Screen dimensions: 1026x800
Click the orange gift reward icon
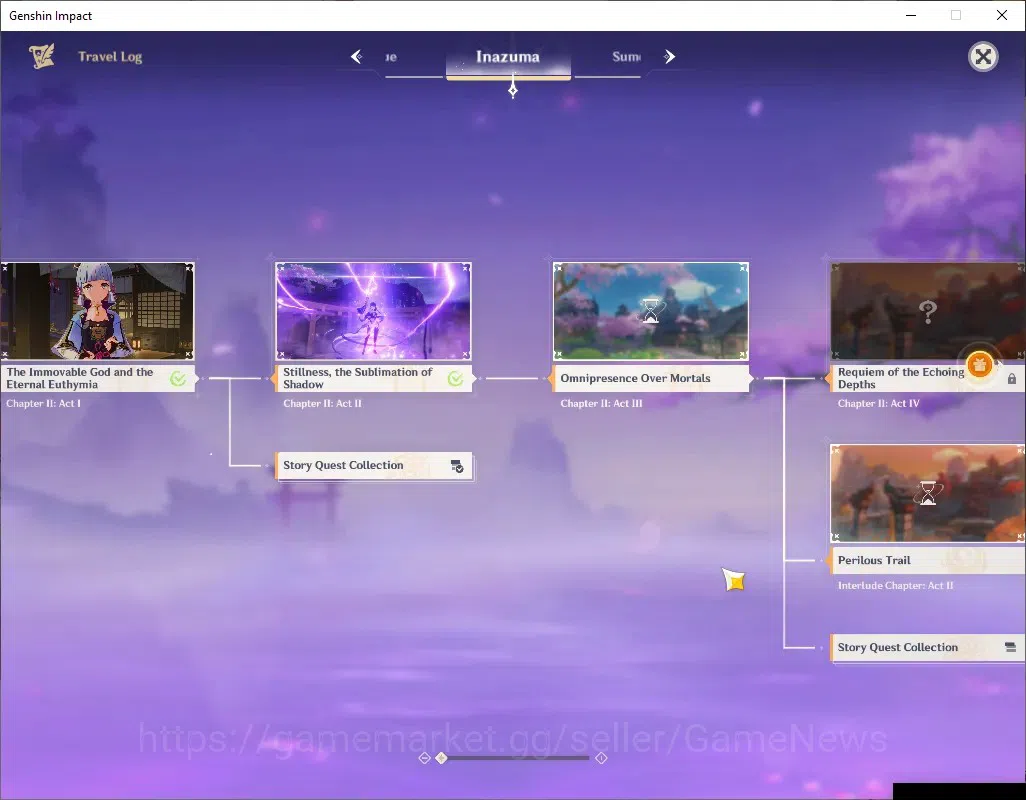pyautogui.click(x=980, y=365)
